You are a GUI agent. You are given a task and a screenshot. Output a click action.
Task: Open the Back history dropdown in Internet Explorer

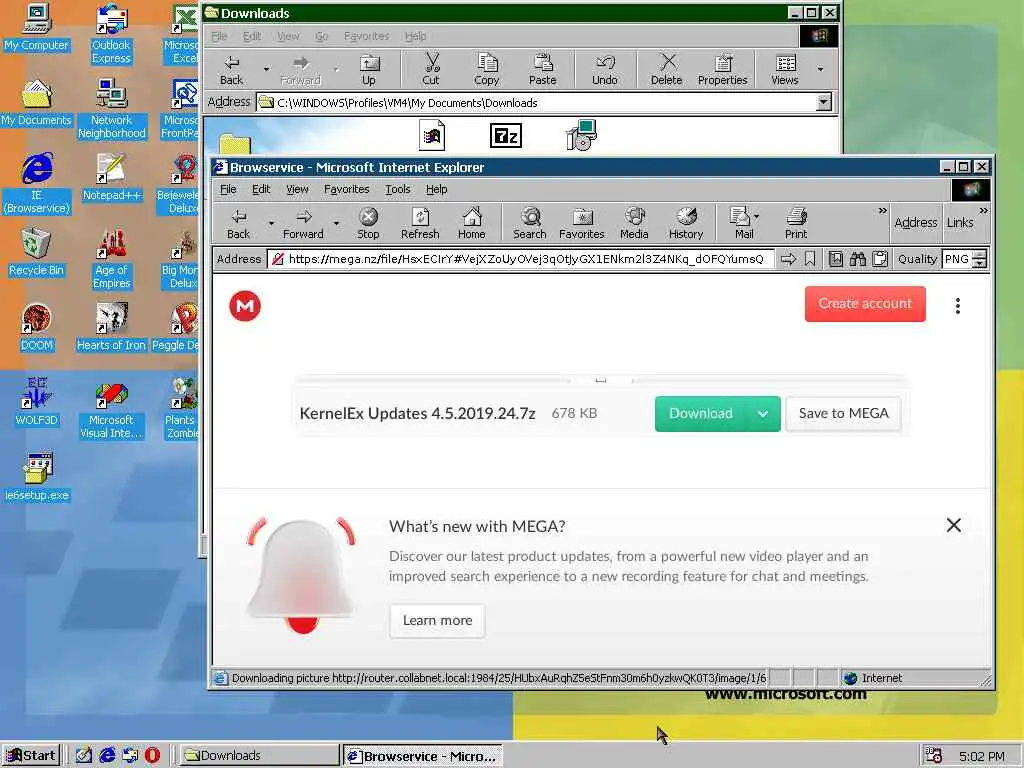[x=270, y=223]
